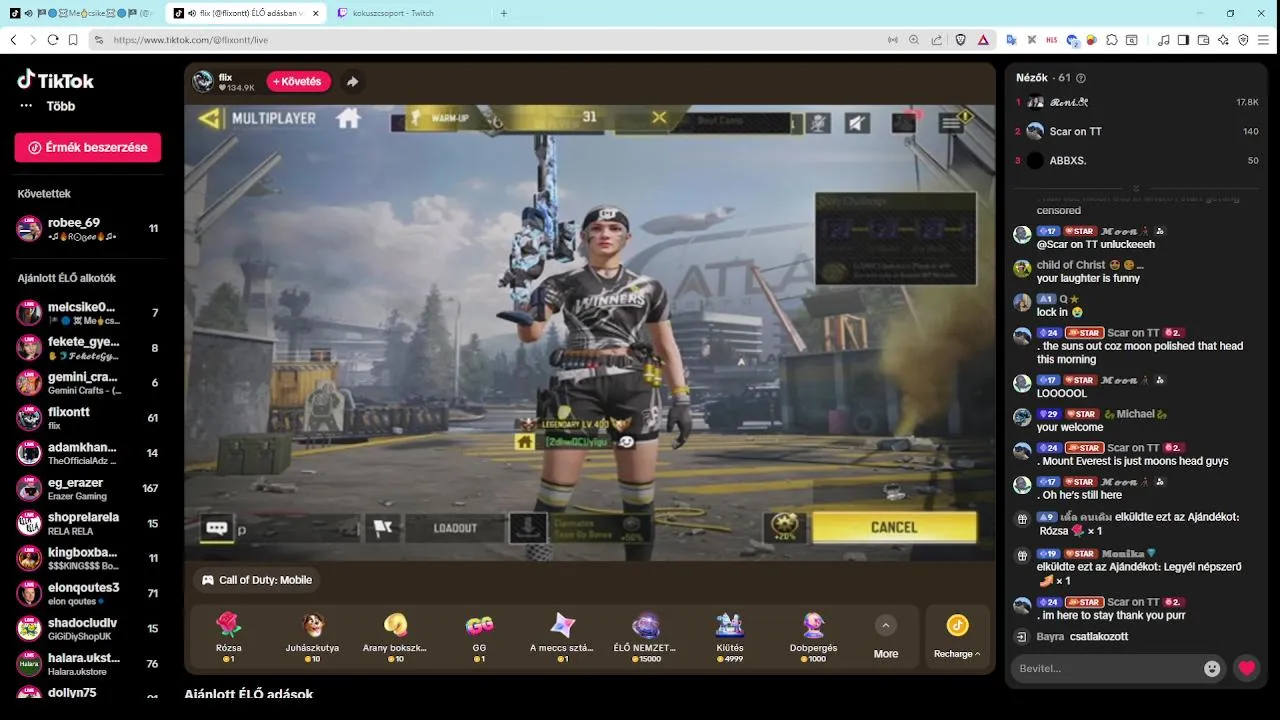Open fekete_gye recommended live channel
The width and height of the screenshot is (1280, 720).
point(89,348)
